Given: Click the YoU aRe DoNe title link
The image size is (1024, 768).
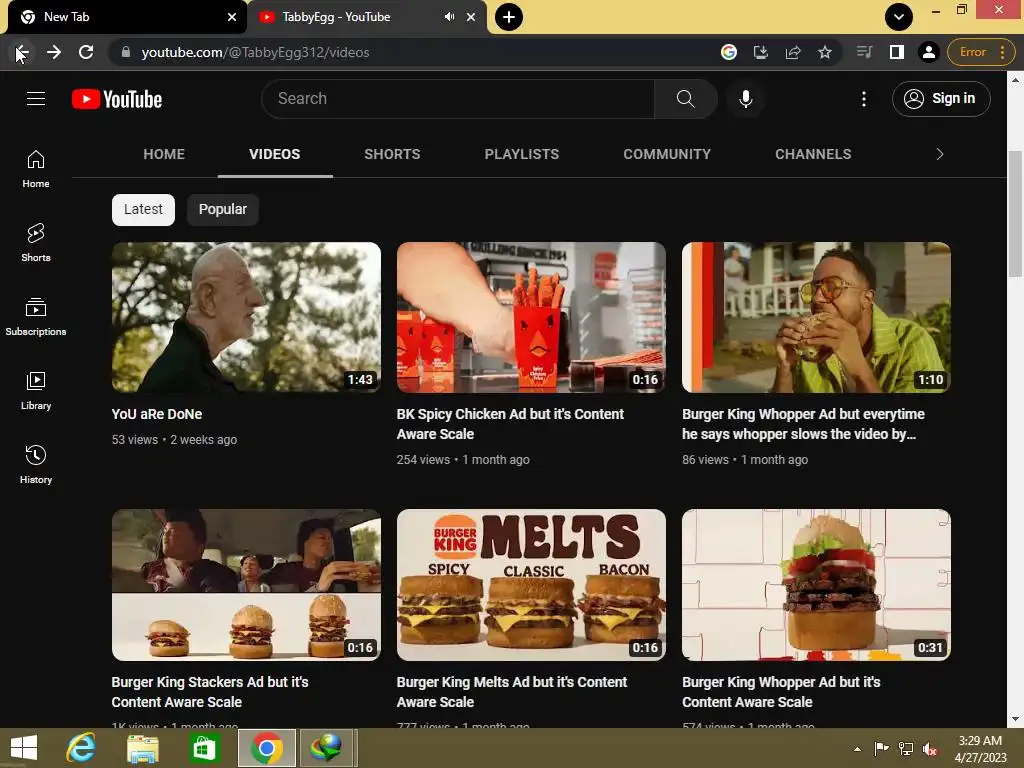Looking at the screenshot, I should pos(157,414).
